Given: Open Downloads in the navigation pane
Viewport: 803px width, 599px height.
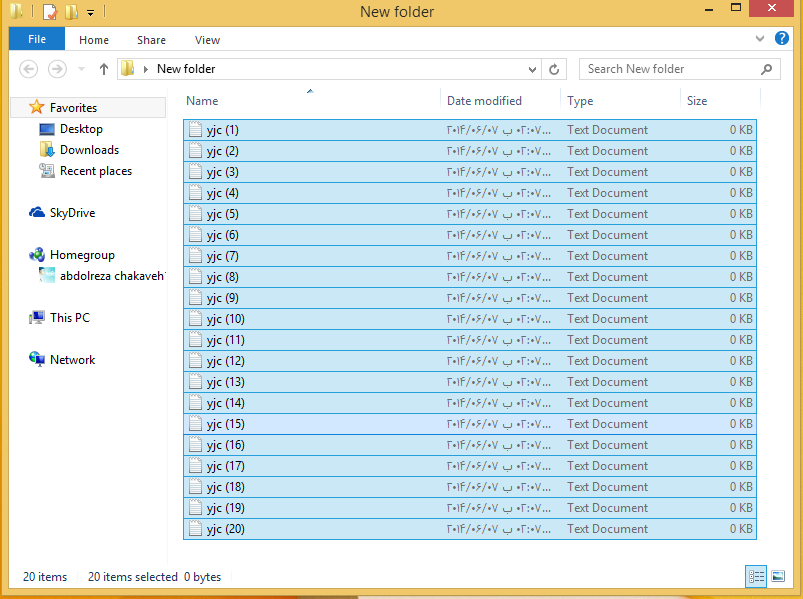Looking at the screenshot, I should 89,149.
